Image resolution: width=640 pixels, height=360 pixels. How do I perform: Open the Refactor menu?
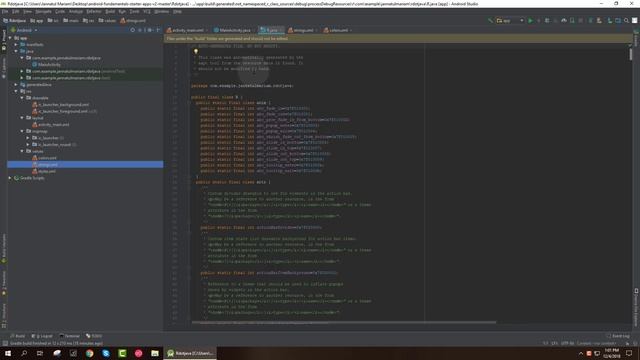94,11
